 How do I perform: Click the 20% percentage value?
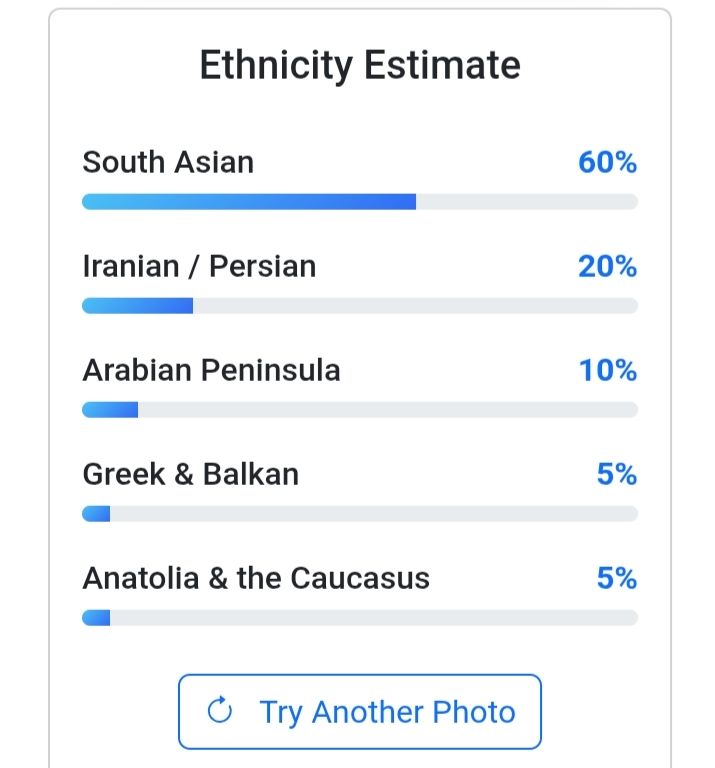pyautogui.click(x=607, y=266)
